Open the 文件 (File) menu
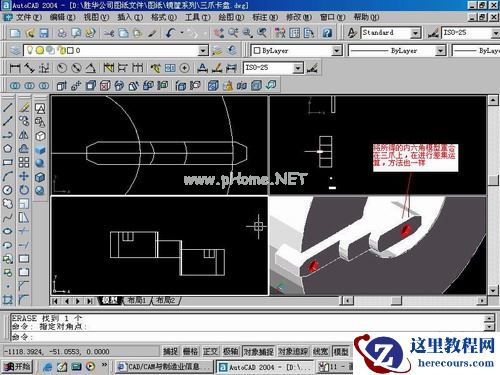Screen dimensions: 500x375 (29, 17)
